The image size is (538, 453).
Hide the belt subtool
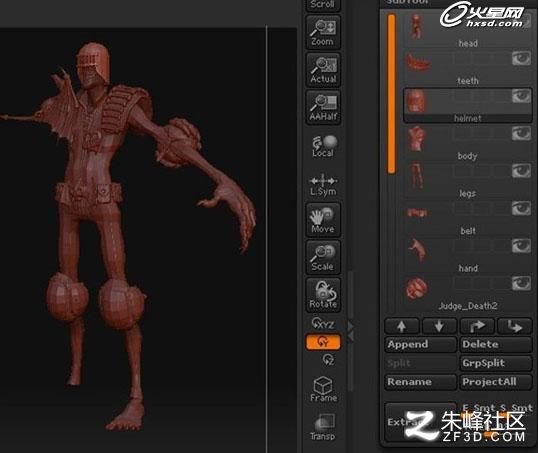click(521, 208)
